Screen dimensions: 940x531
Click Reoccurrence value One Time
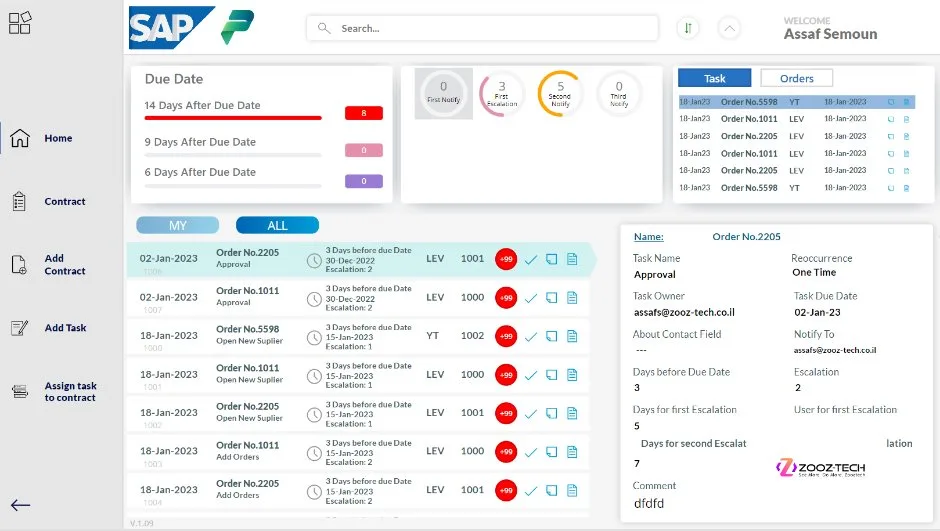814,272
